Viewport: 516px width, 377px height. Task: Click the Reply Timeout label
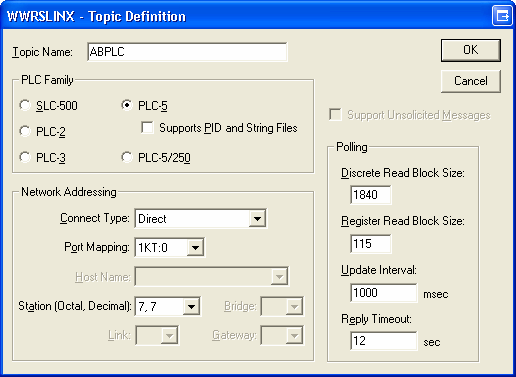(x=376, y=319)
